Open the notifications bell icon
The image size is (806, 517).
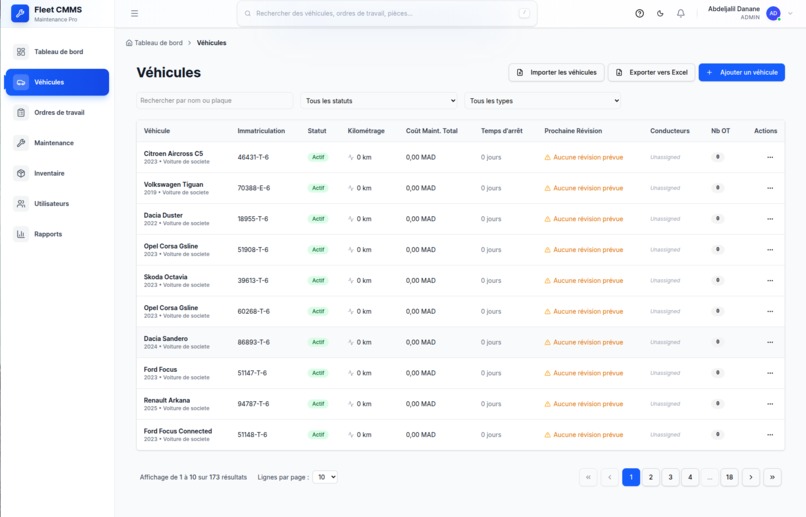pos(681,13)
